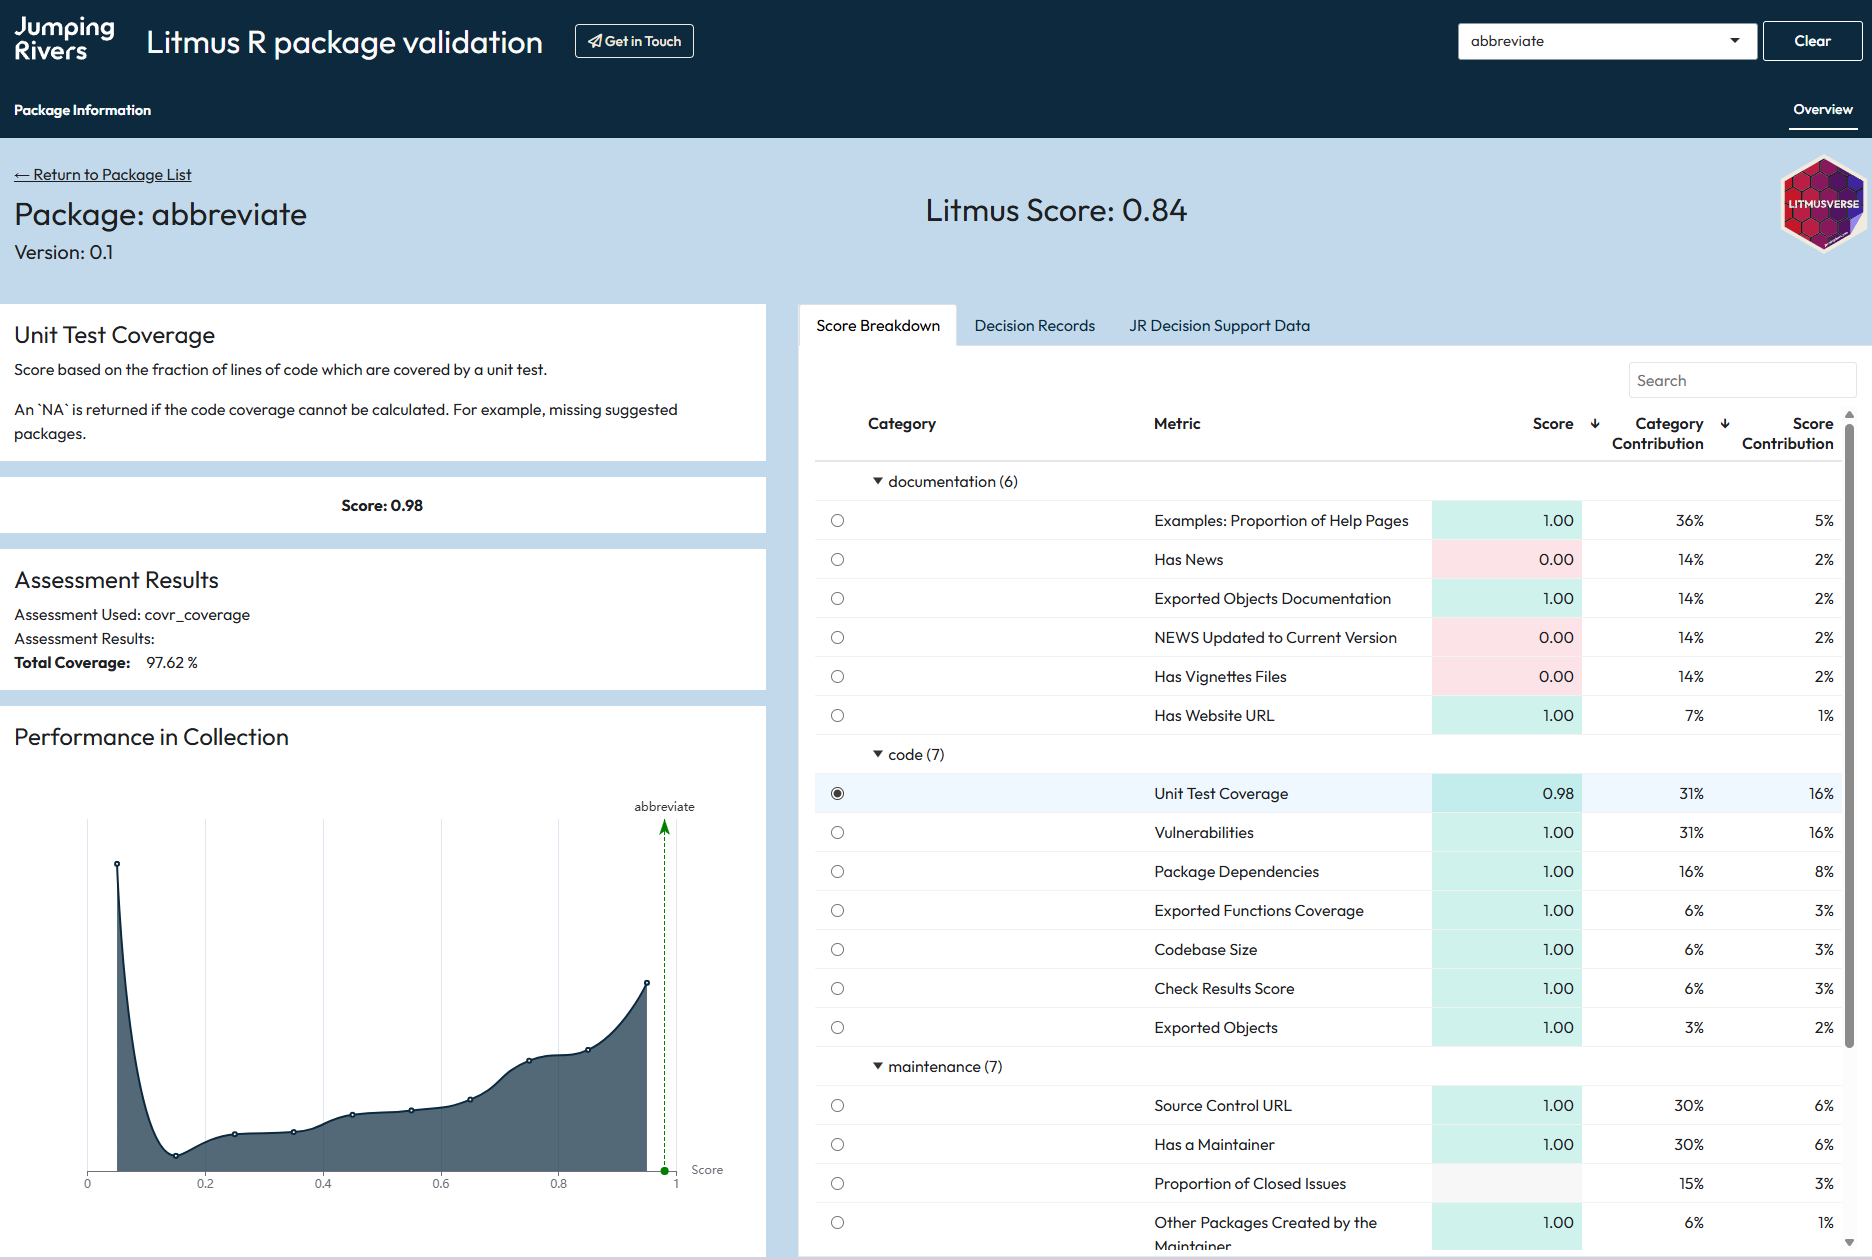Collapse the code (7) group
The width and height of the screenshot is (1872, 1259).
coord(878,754)
